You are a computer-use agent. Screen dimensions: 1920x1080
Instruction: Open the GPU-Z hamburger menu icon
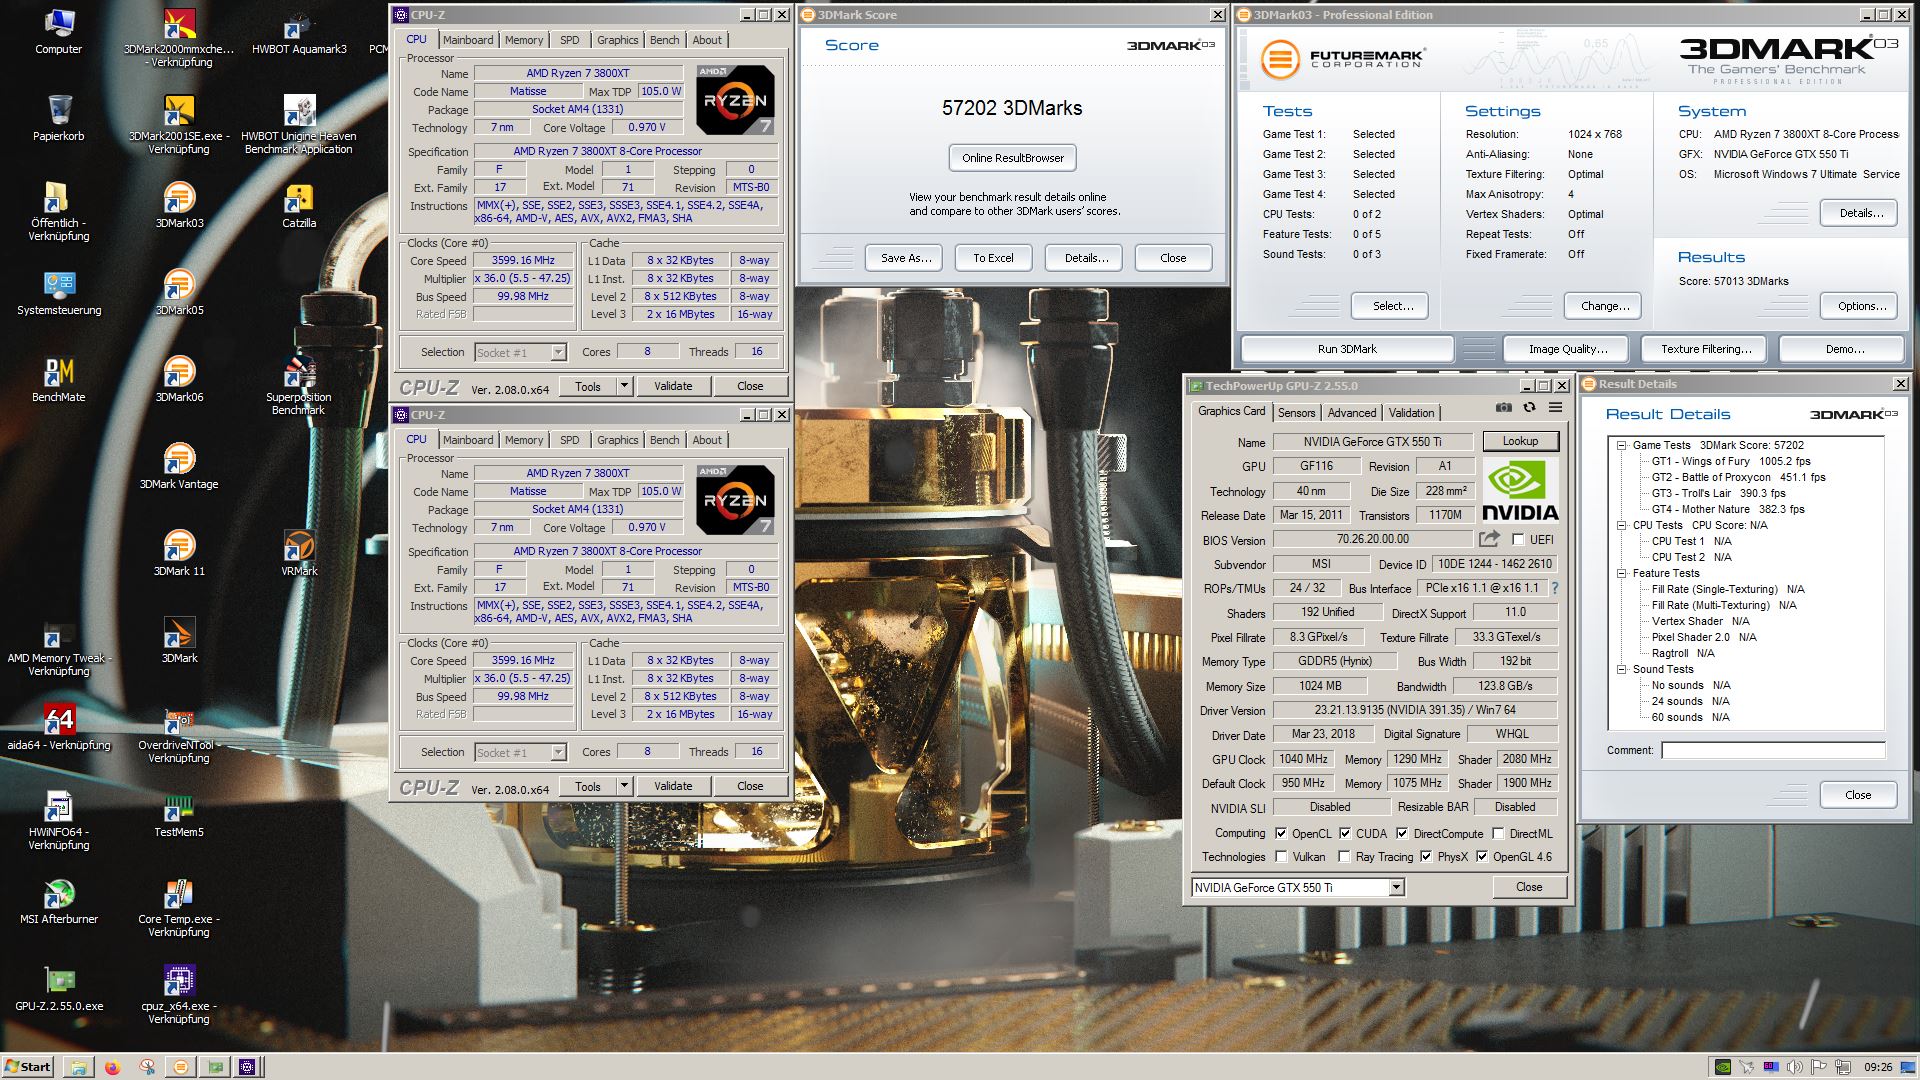tap(1555, 408)
